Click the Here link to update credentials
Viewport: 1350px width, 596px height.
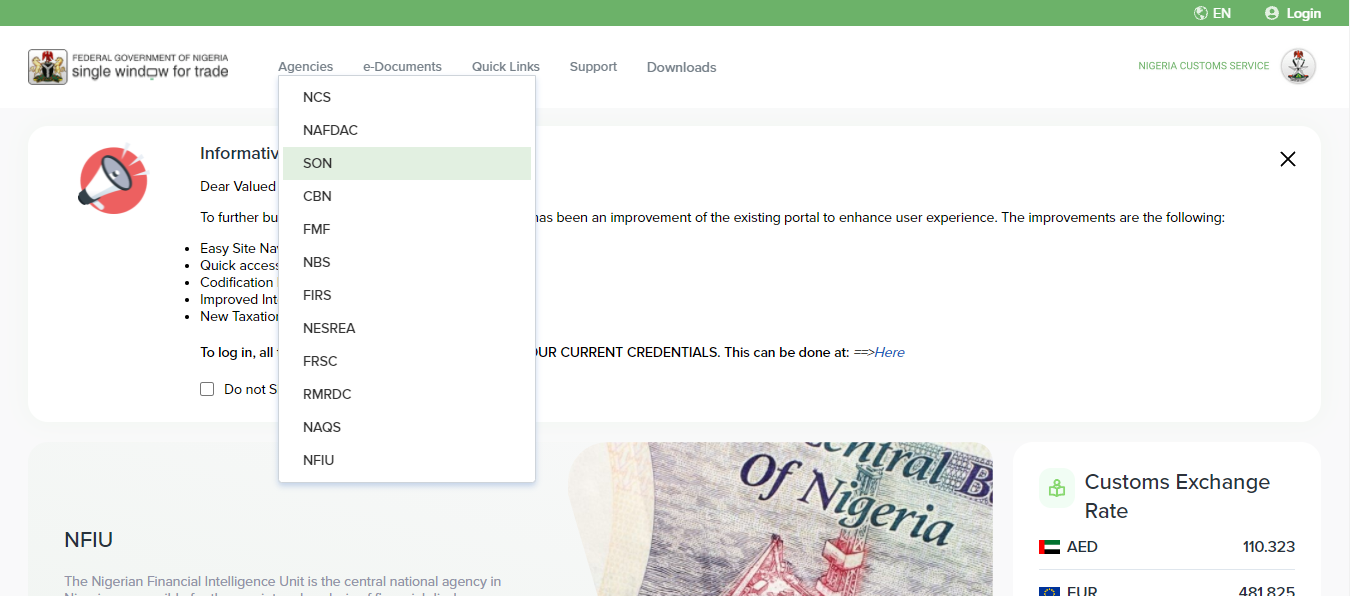tap(889, 352)
